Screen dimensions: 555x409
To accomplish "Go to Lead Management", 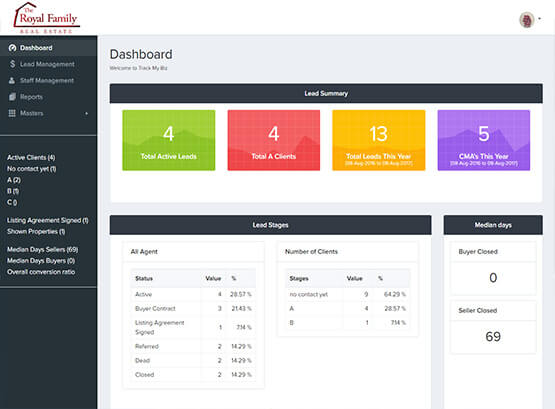I will pos(48,64).
